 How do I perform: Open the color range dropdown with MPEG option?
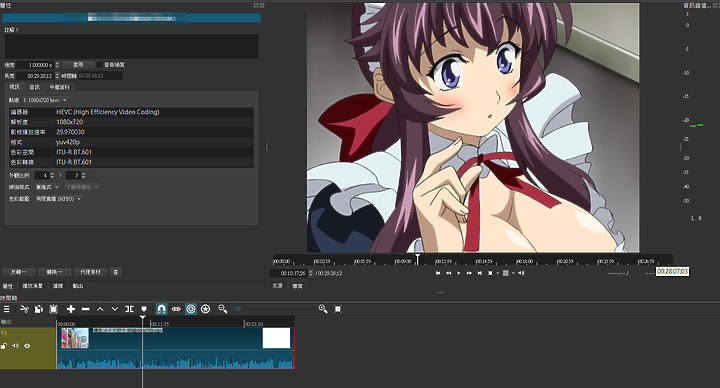[59, 199]
